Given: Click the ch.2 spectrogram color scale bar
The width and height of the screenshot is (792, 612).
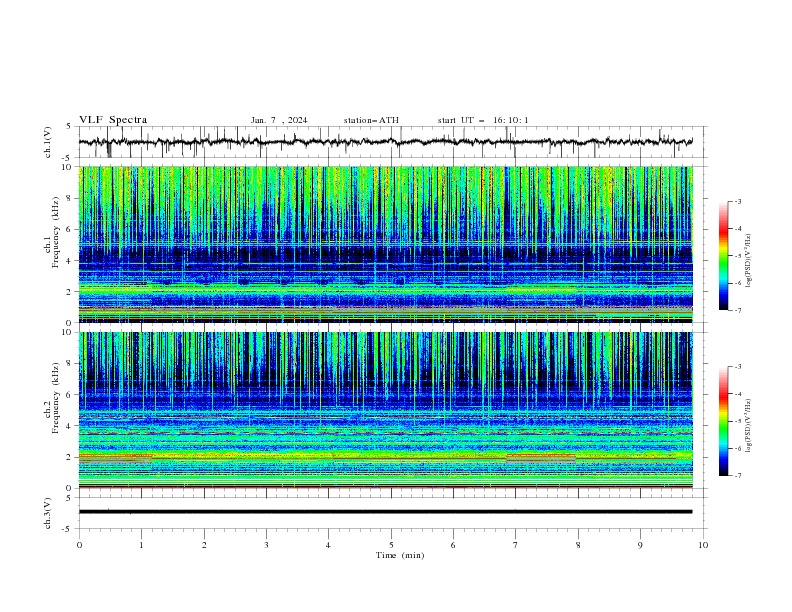Looking at the screenshot, I should click(x=723, y=421).
